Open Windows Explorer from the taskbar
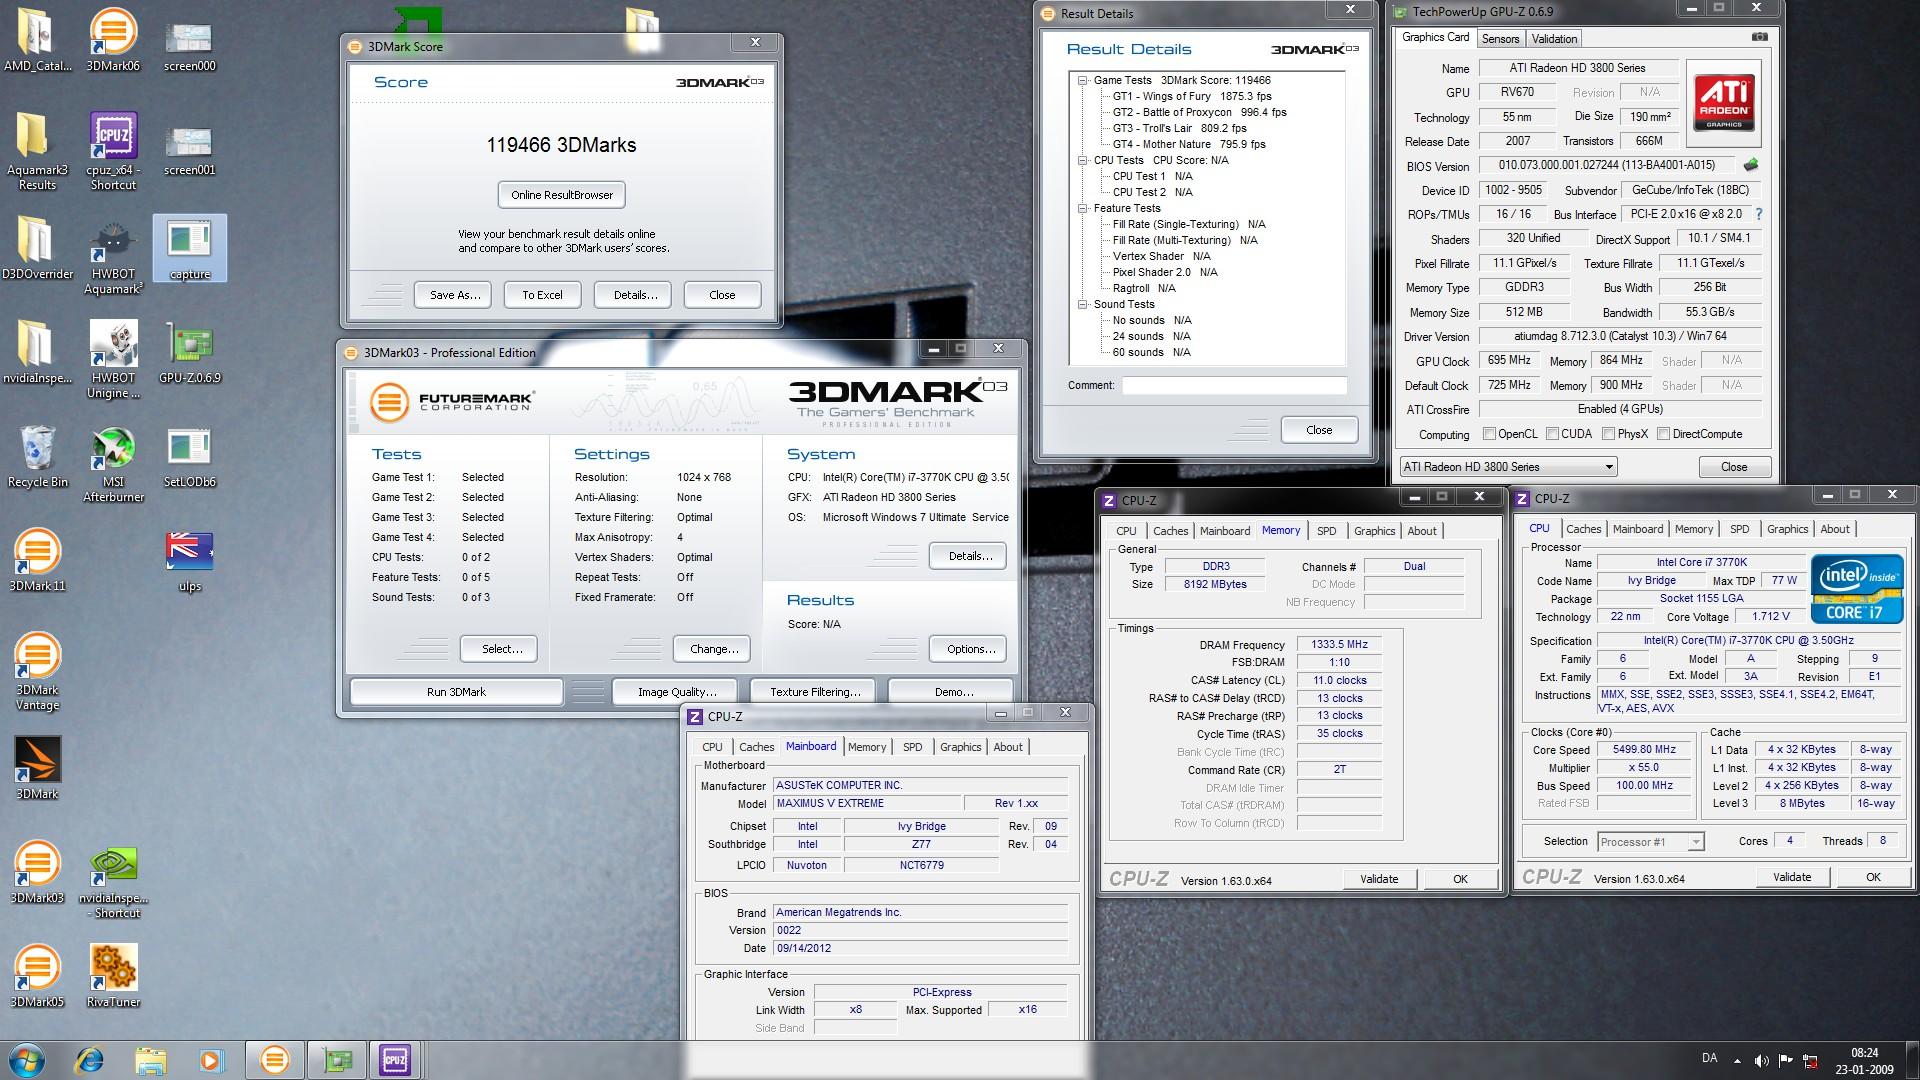 pyautogui.click(x=150, y=1060)
